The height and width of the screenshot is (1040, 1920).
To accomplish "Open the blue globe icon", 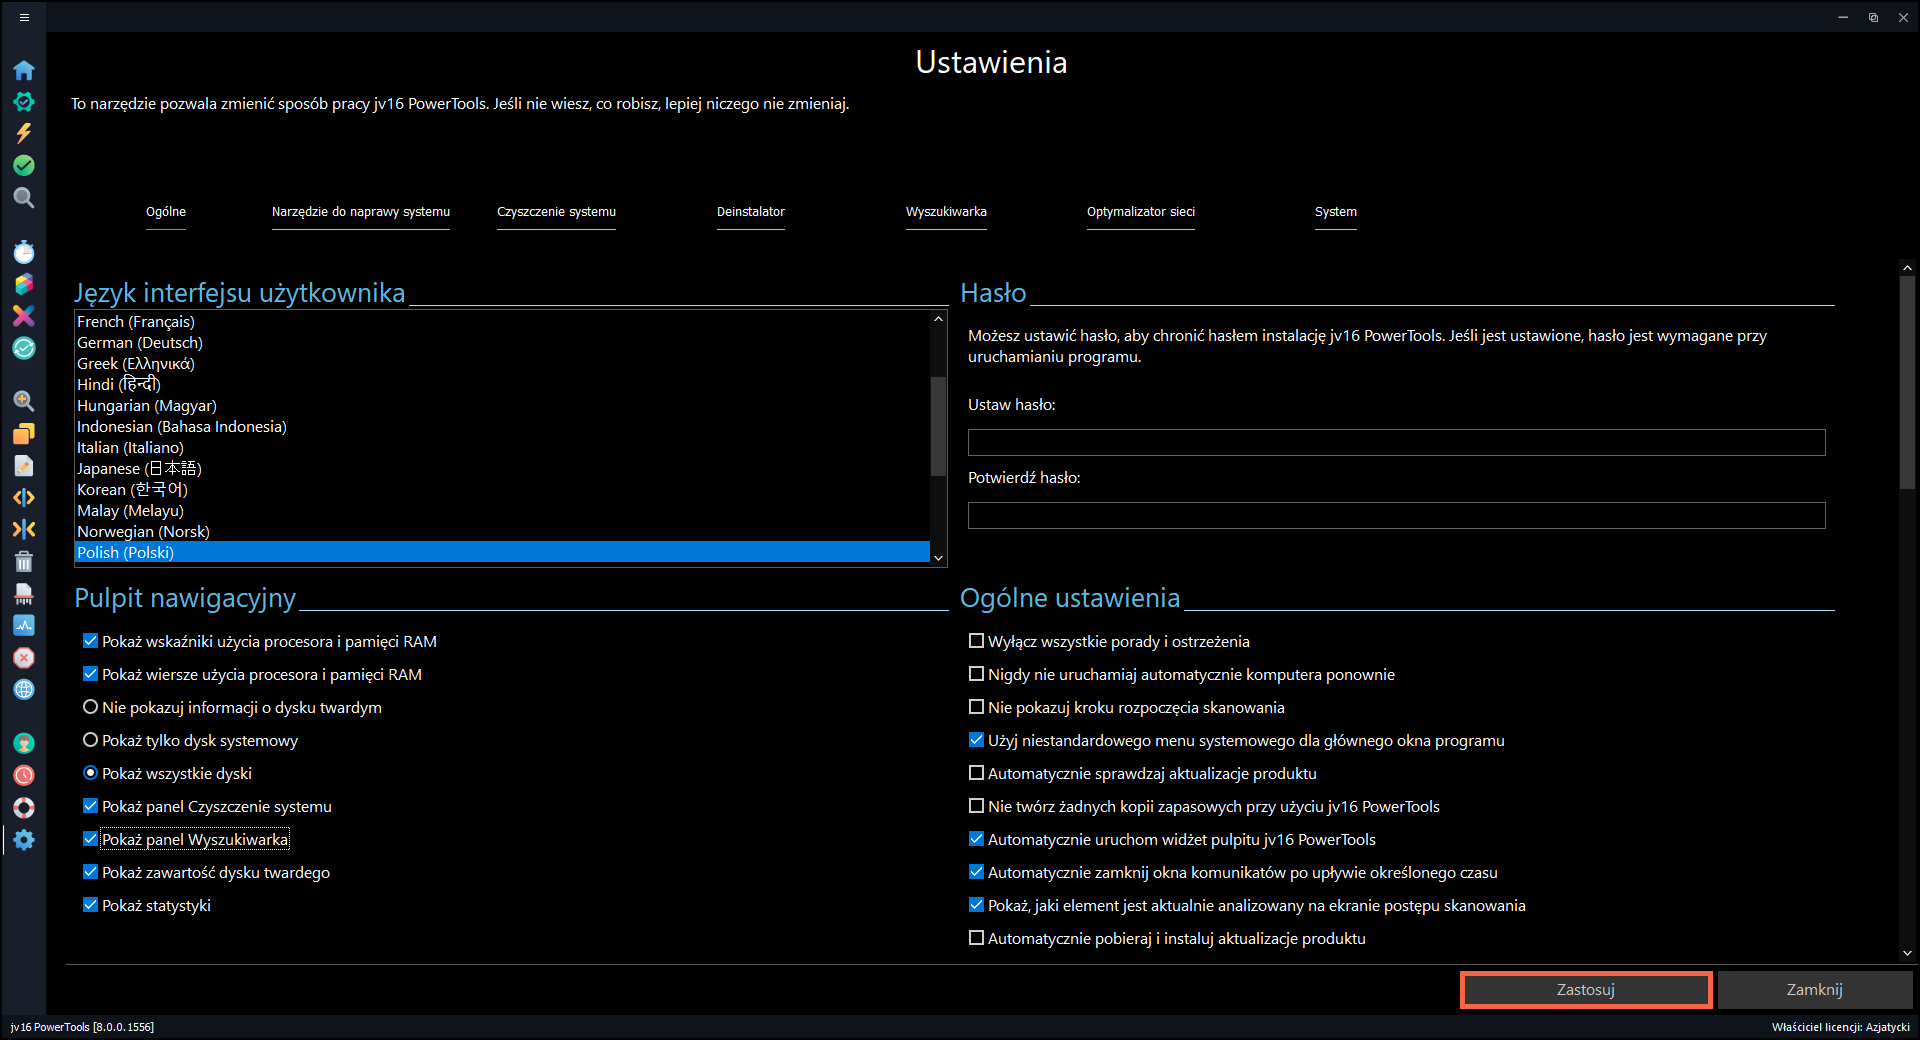I will point(24,689).
